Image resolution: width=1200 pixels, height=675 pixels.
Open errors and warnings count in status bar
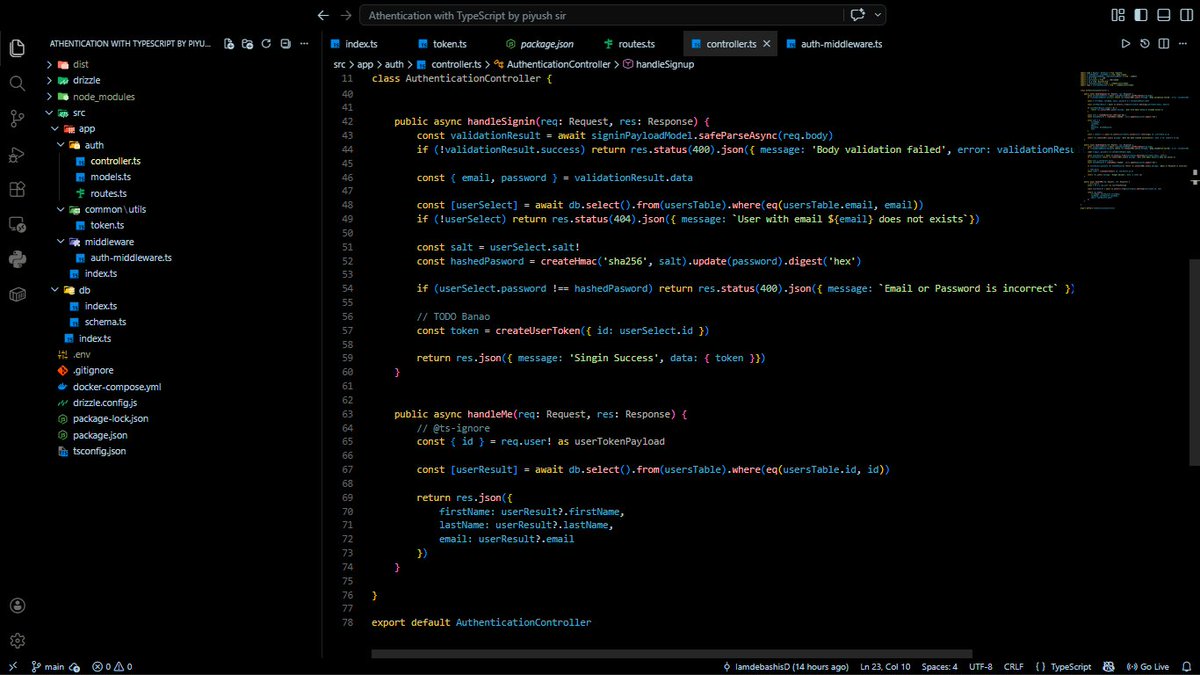(112, 666)
